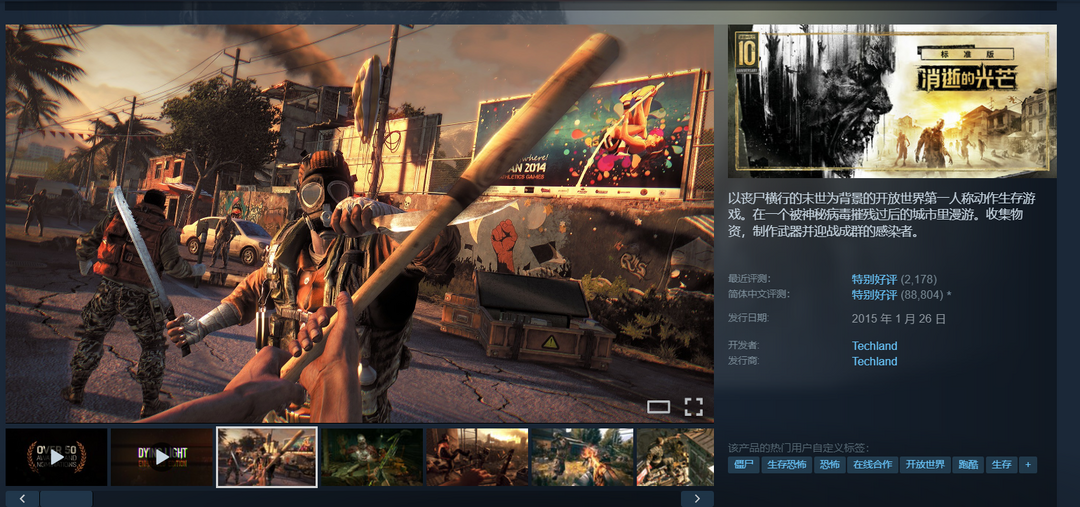The height and width of the screenshot is (507, 1080).
Task: Click the '发行商:' label
Action: [x=744, y=360]
